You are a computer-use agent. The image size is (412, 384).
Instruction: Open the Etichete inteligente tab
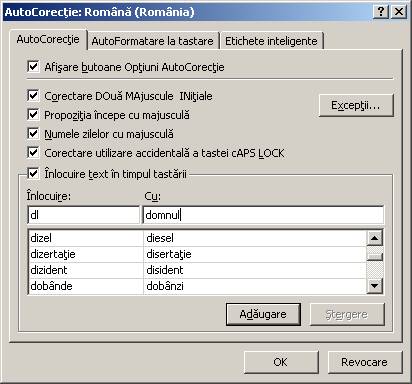[271, 41]
